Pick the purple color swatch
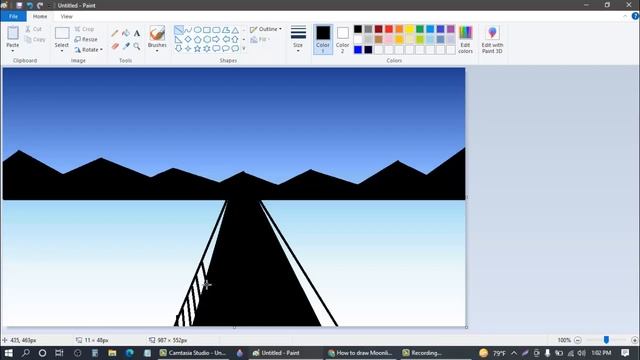The height and width of the screenshot is (360, 640). [451, 29]
